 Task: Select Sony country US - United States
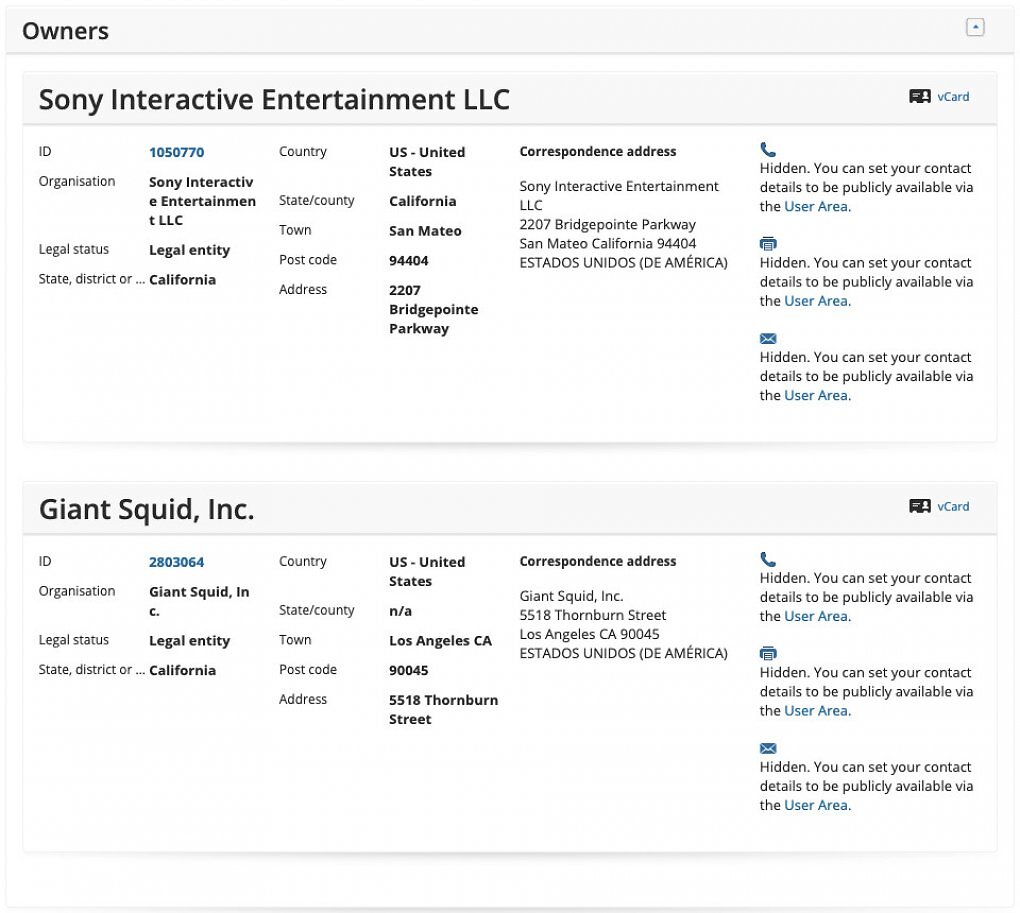pyautogui.click(x=427, y=162)
